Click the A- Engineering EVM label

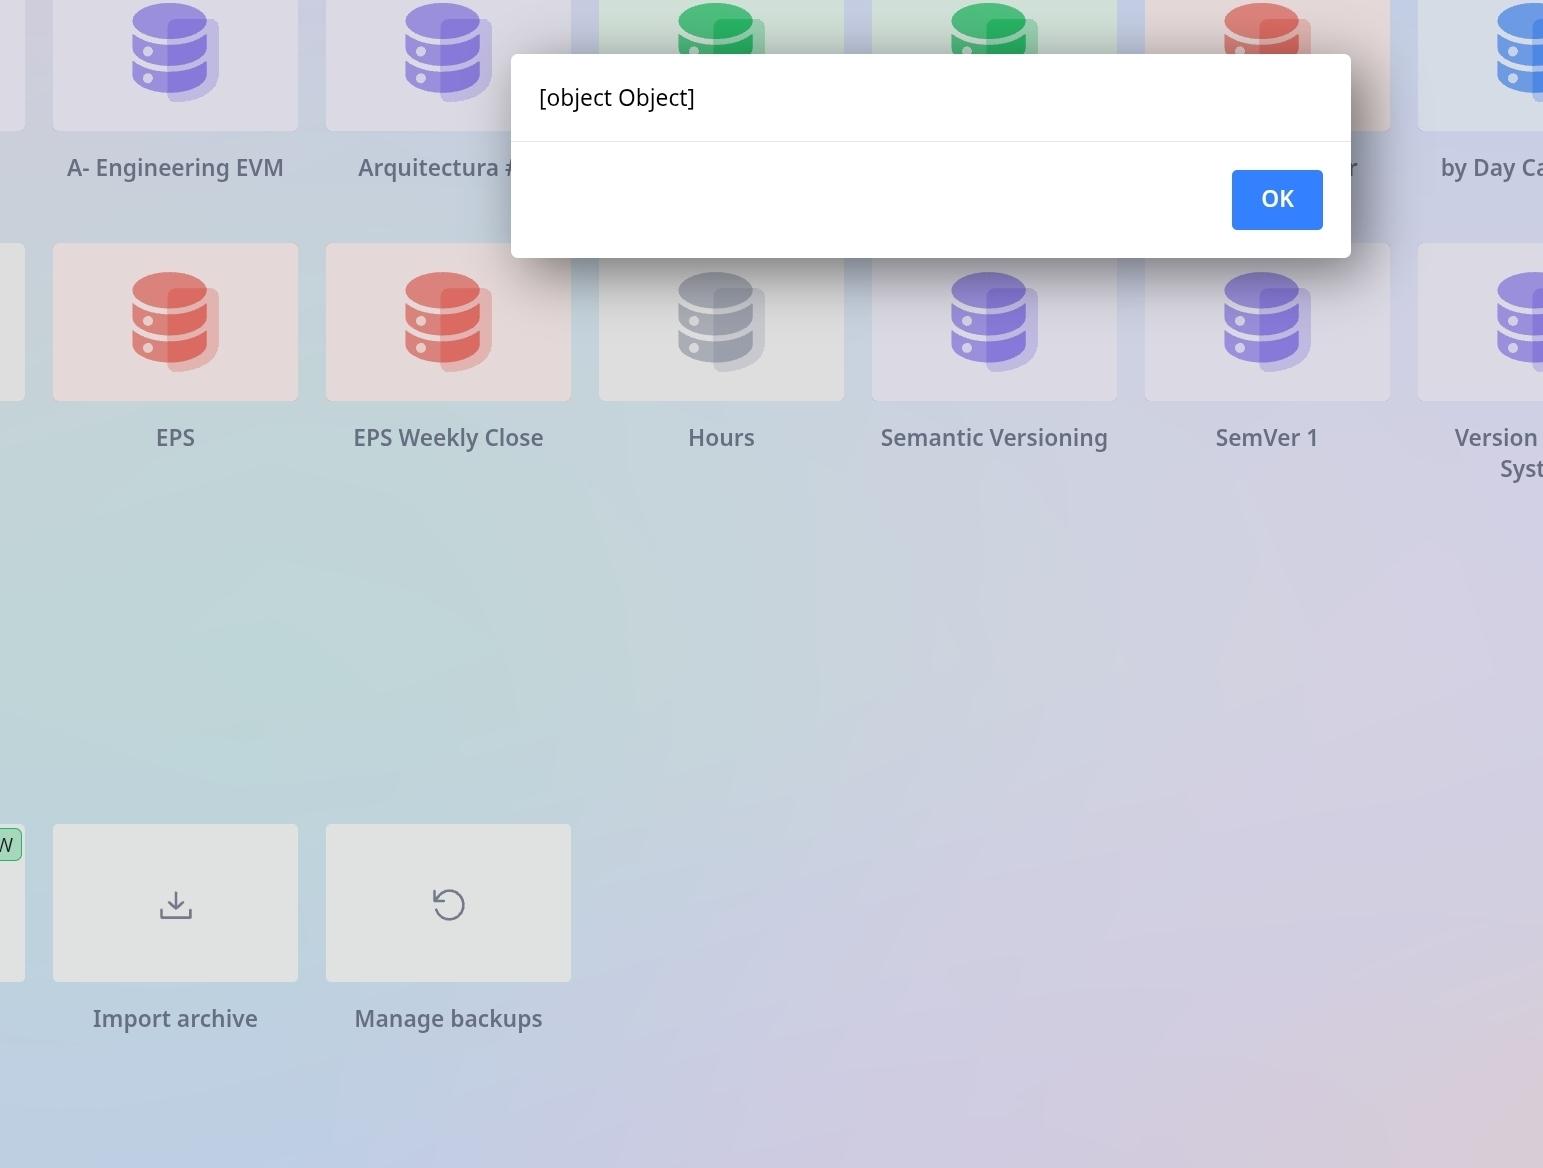(x=175, y=168)
